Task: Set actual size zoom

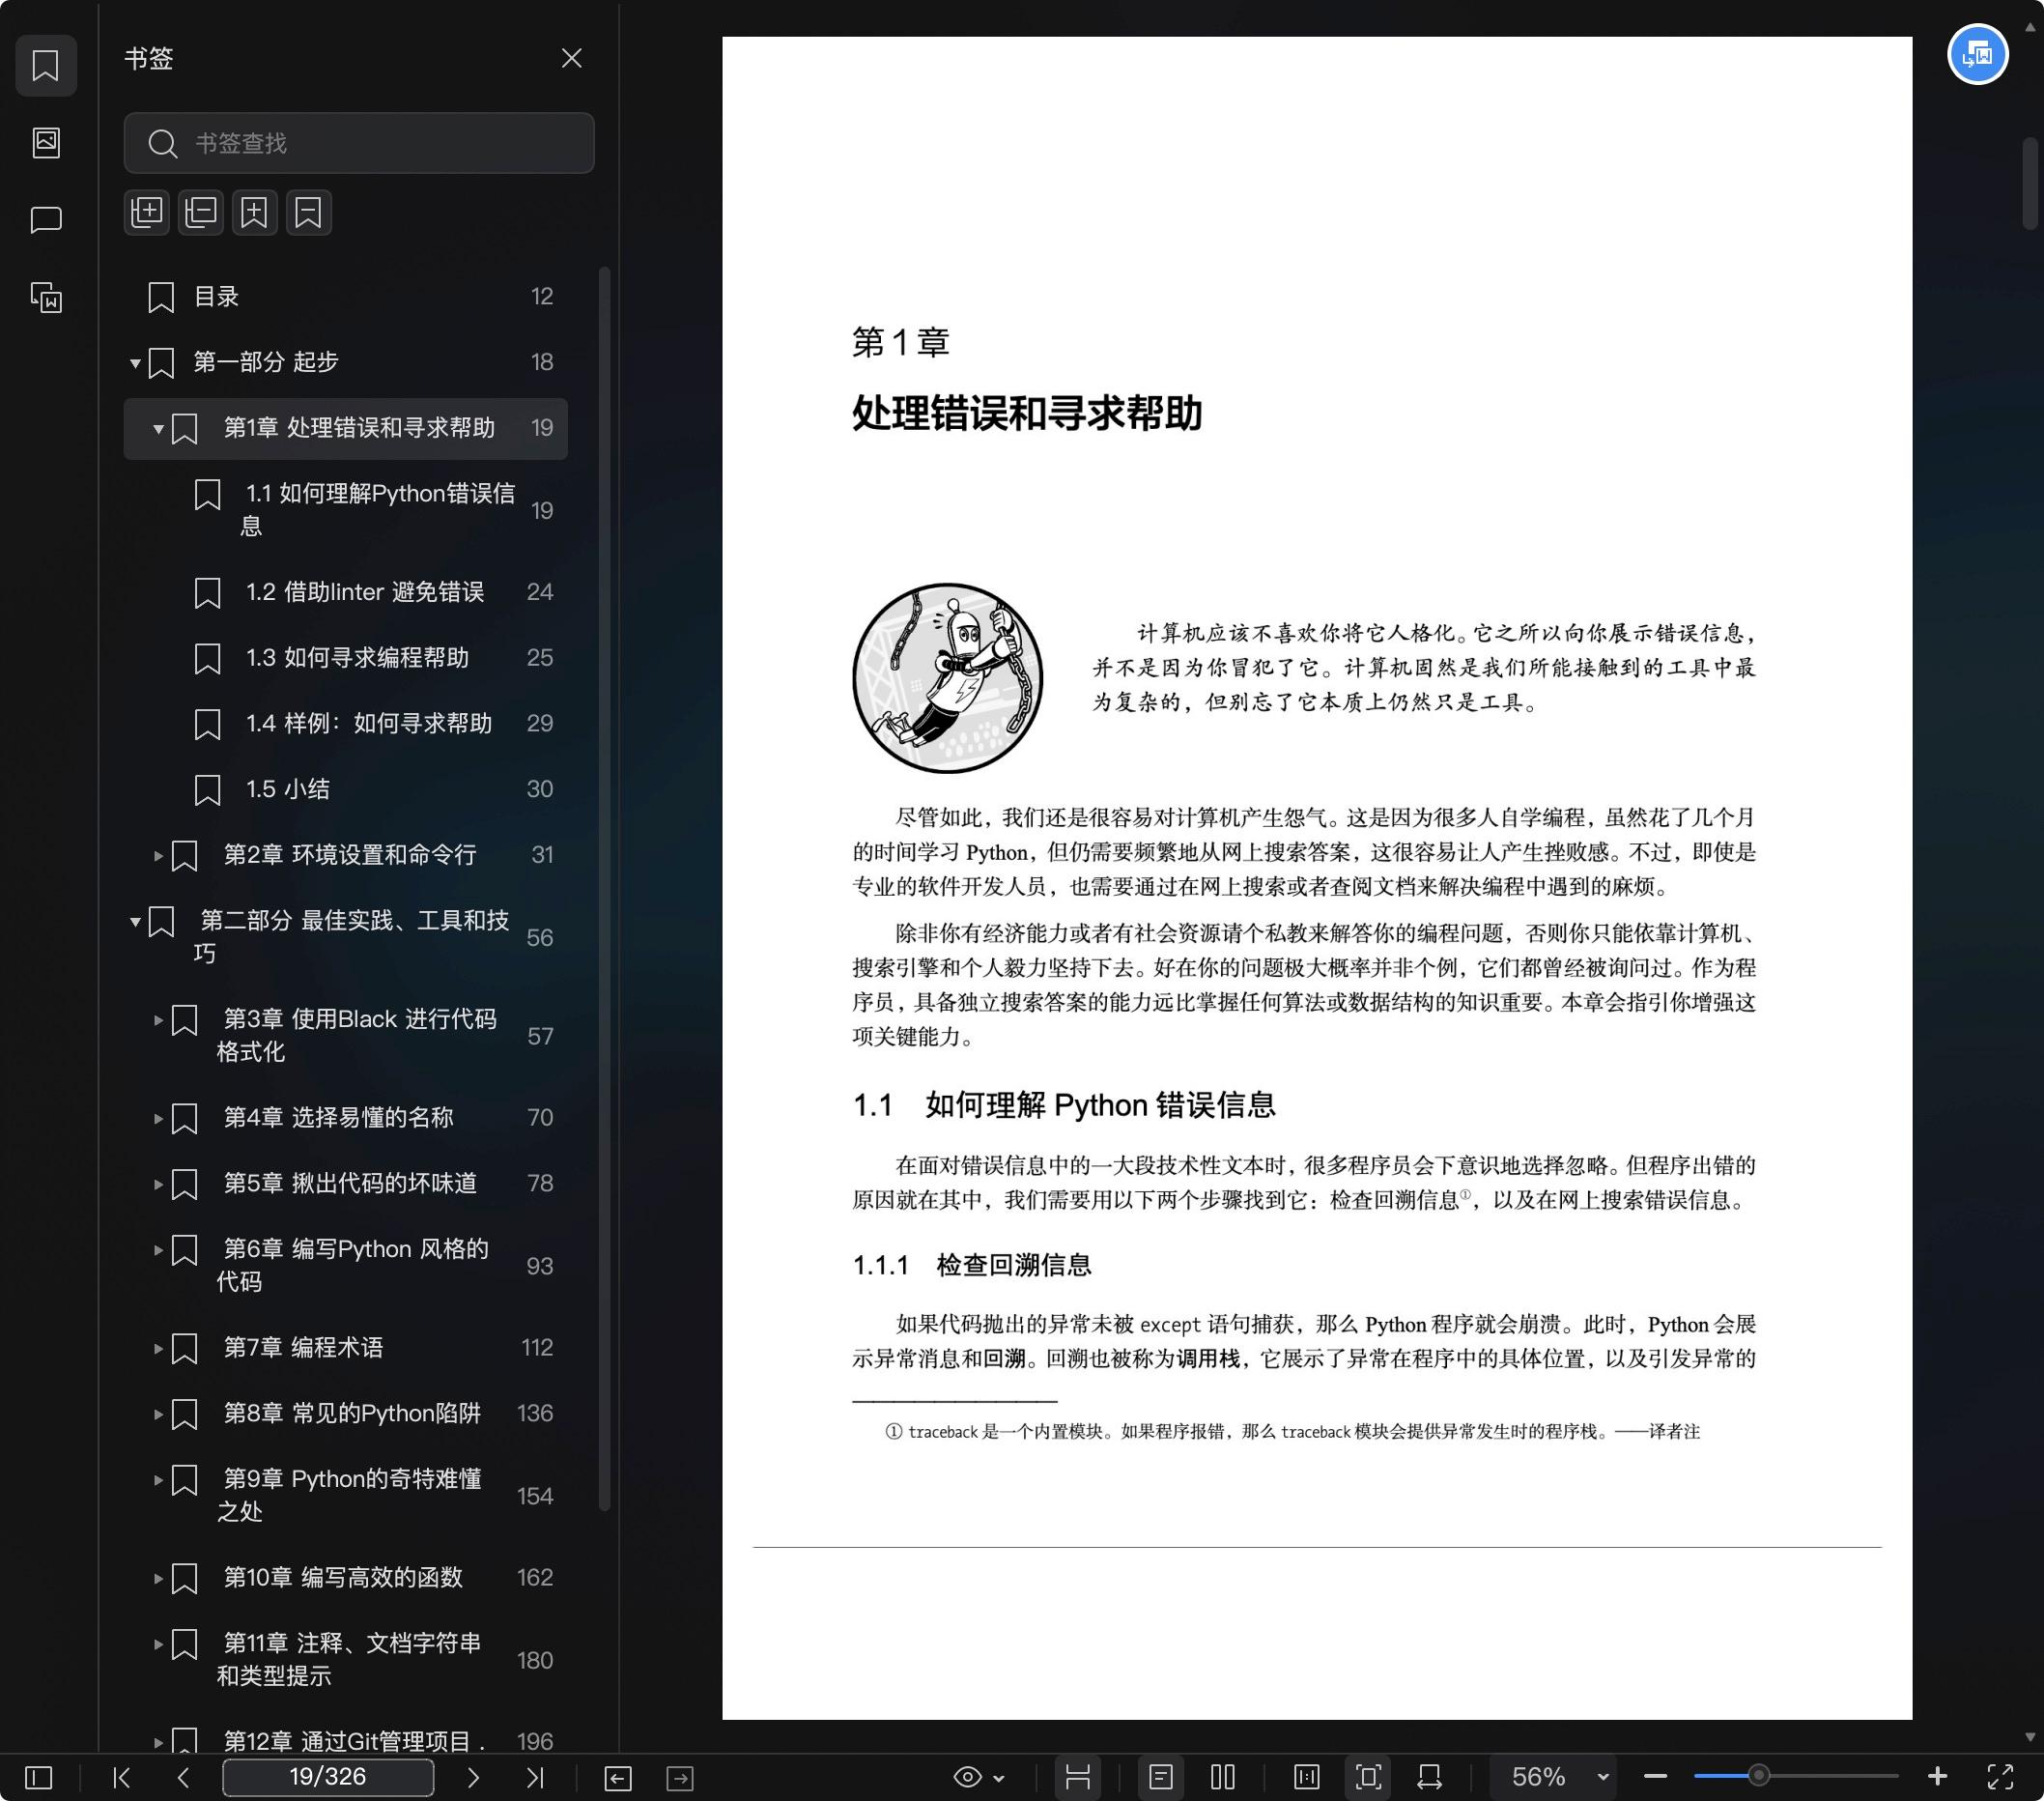Action: [x=1306, y=1777]
